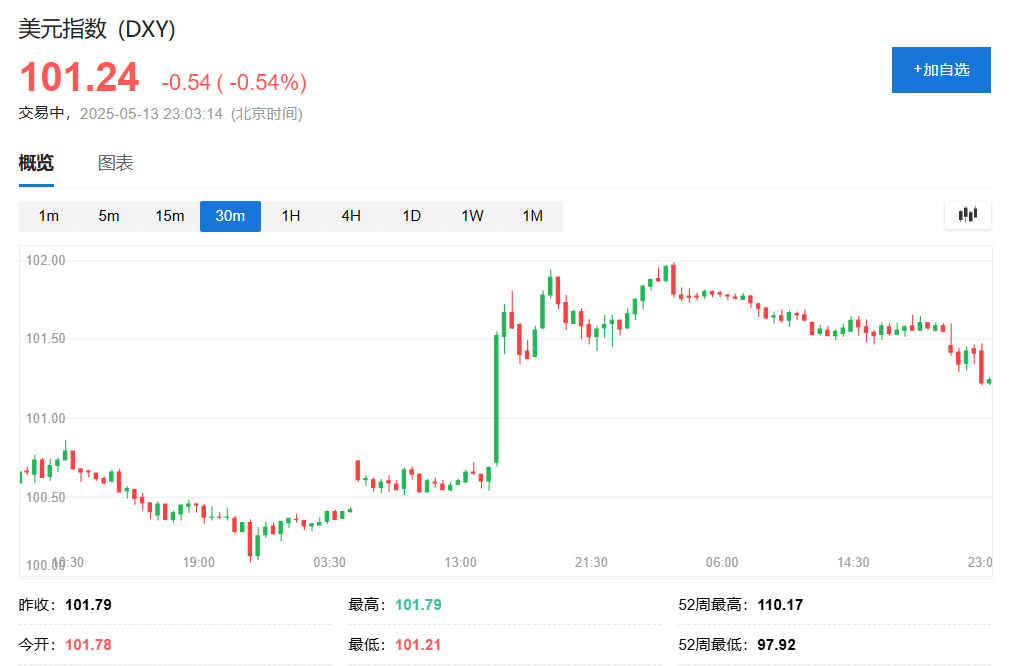
Task: Select the 1m timeframe
Action: coord(48,216)
